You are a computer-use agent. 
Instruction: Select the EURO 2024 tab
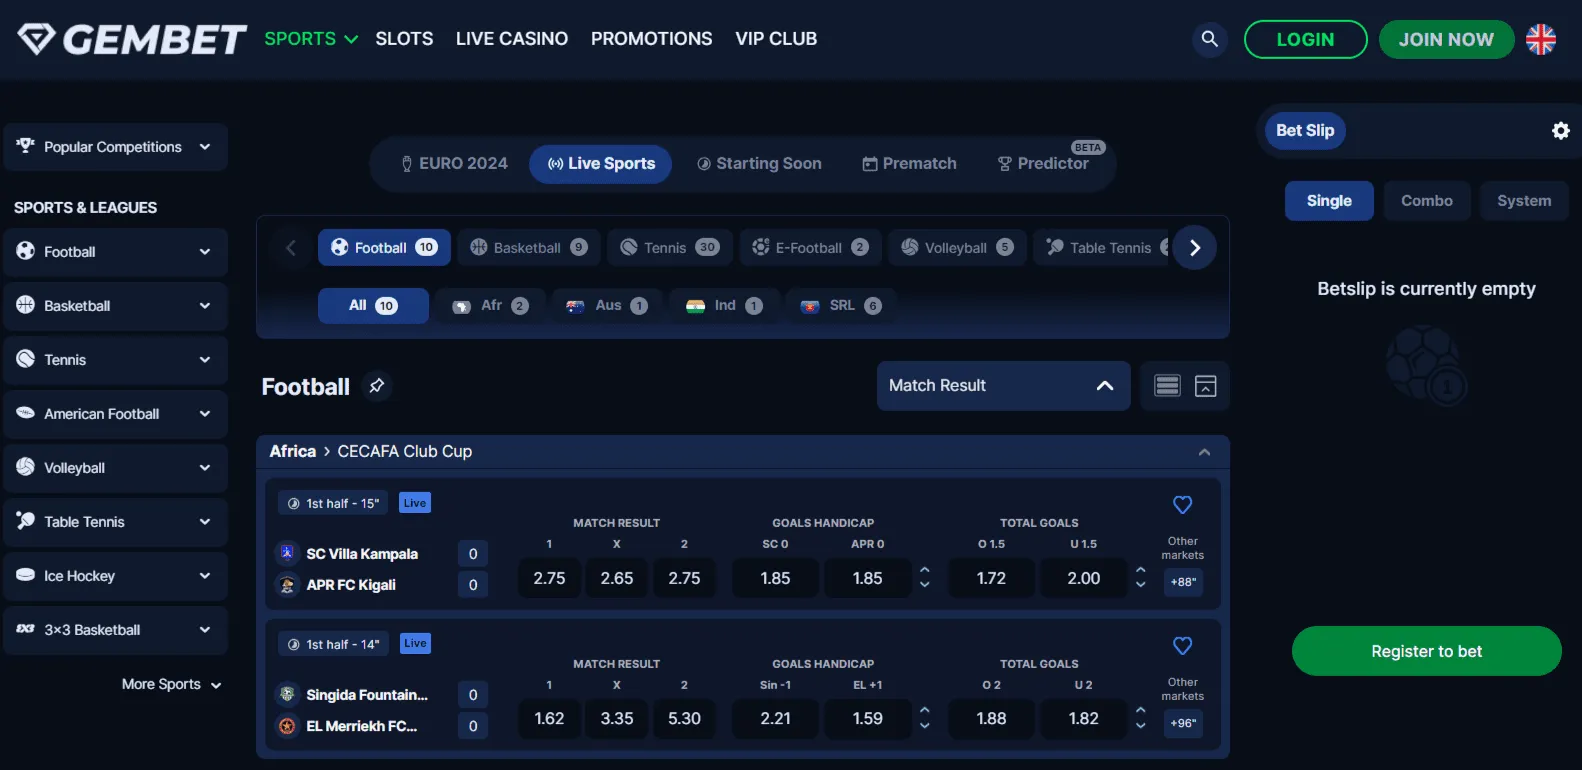(454, 164)
